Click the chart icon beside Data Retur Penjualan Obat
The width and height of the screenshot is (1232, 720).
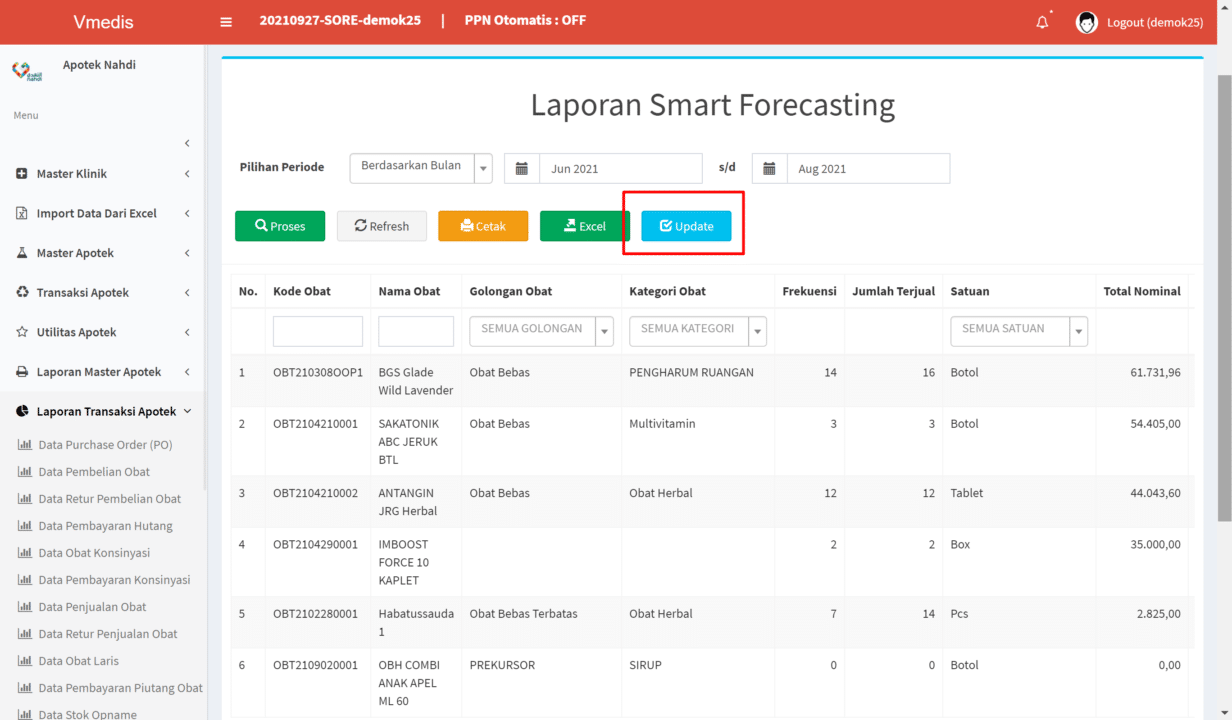(25, 634)
